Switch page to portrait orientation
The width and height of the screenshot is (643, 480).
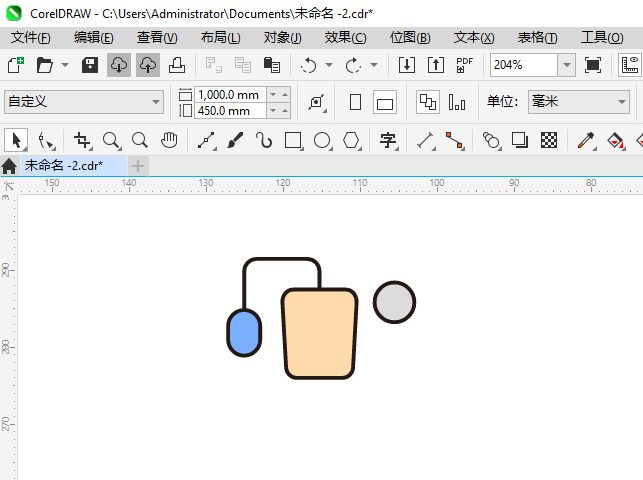click(x=355, y=102)
